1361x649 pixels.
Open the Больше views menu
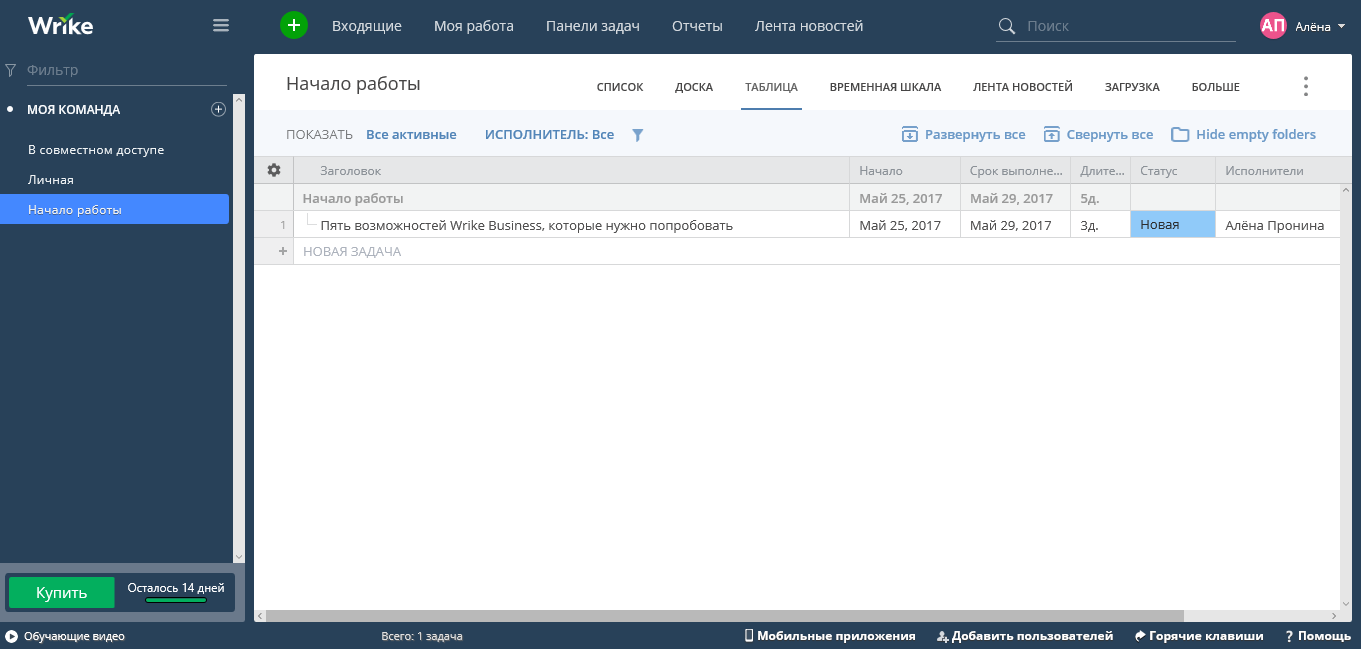[1215, 87]
